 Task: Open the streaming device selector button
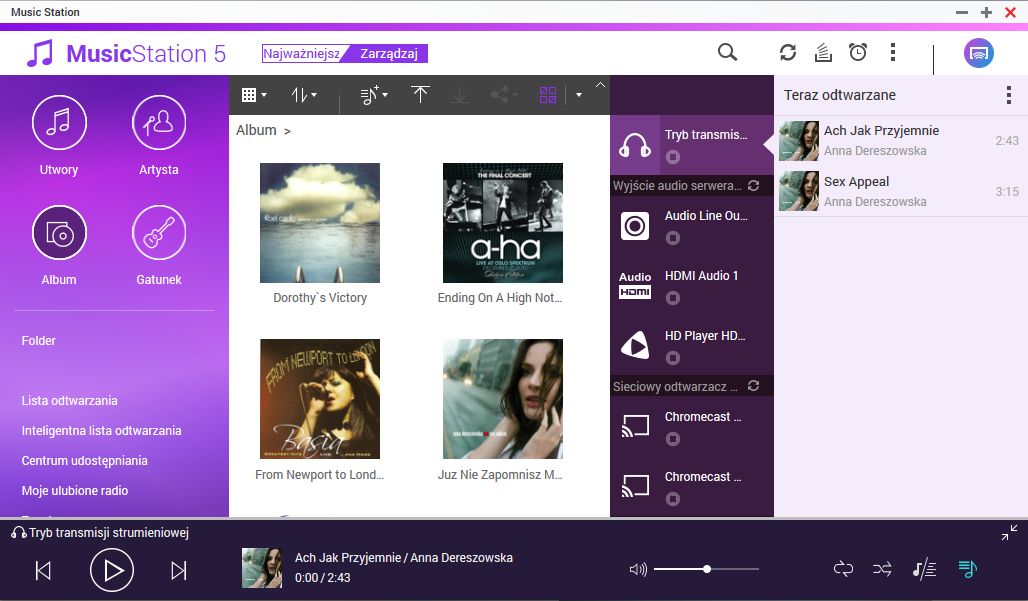pyautogui.click(x=978, y=53)
